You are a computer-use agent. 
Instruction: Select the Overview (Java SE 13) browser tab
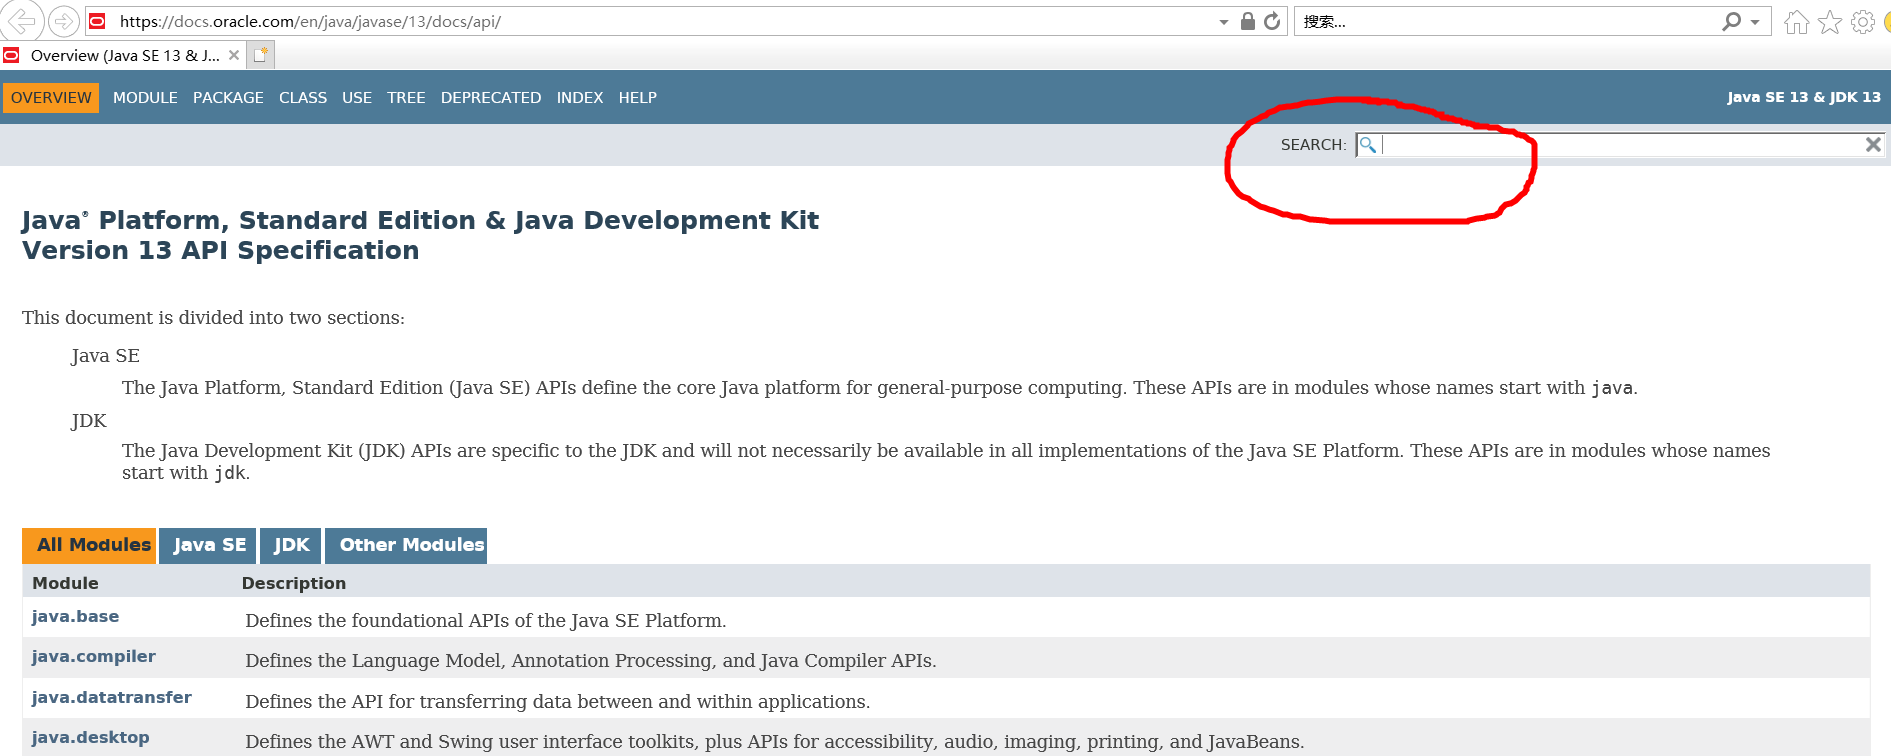[x=124, y=56]
